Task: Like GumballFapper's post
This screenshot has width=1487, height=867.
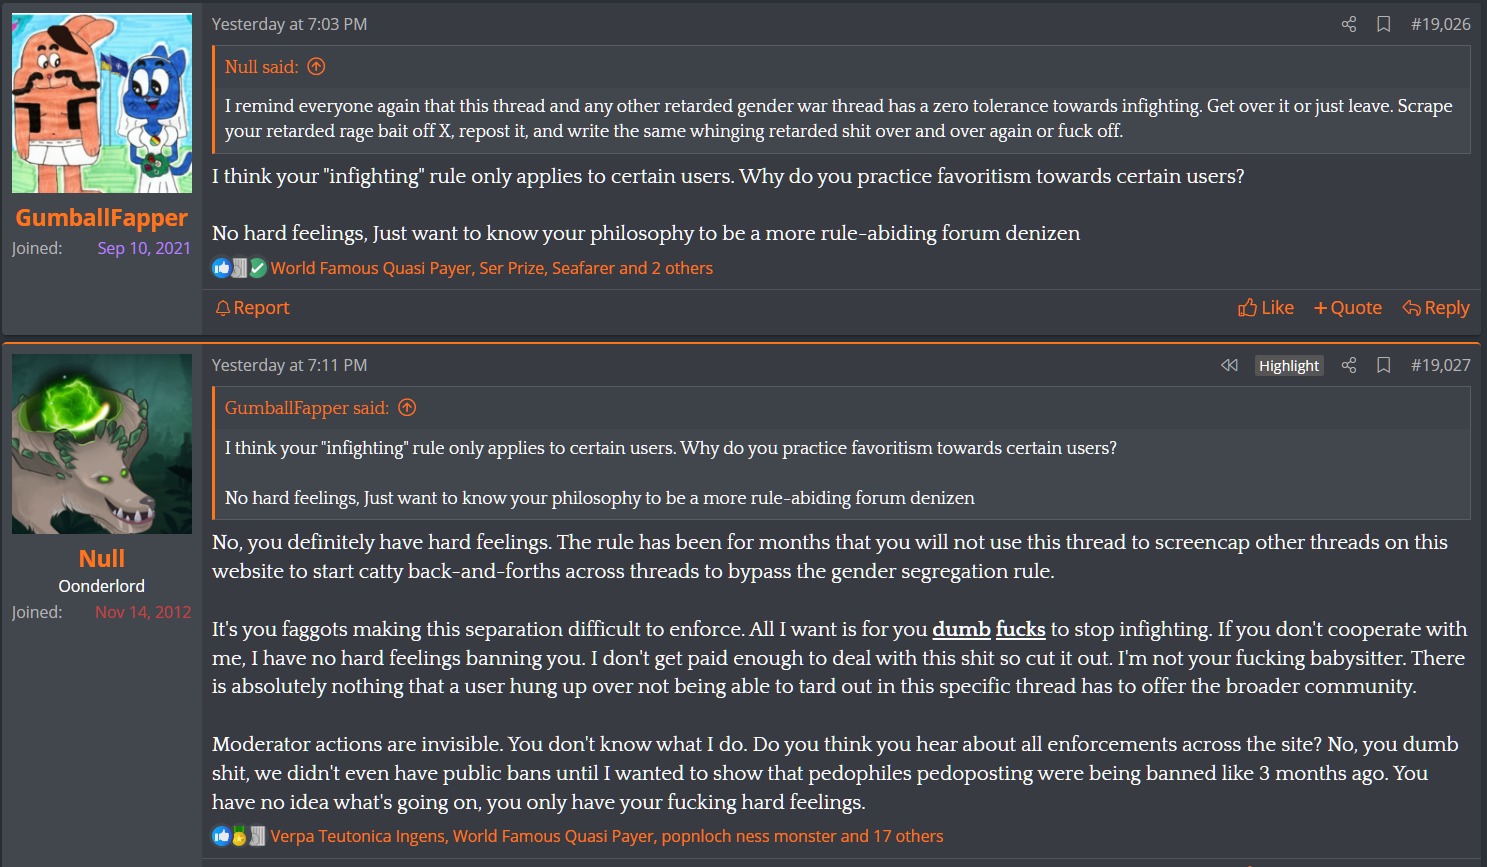Action: point(1266,308)
